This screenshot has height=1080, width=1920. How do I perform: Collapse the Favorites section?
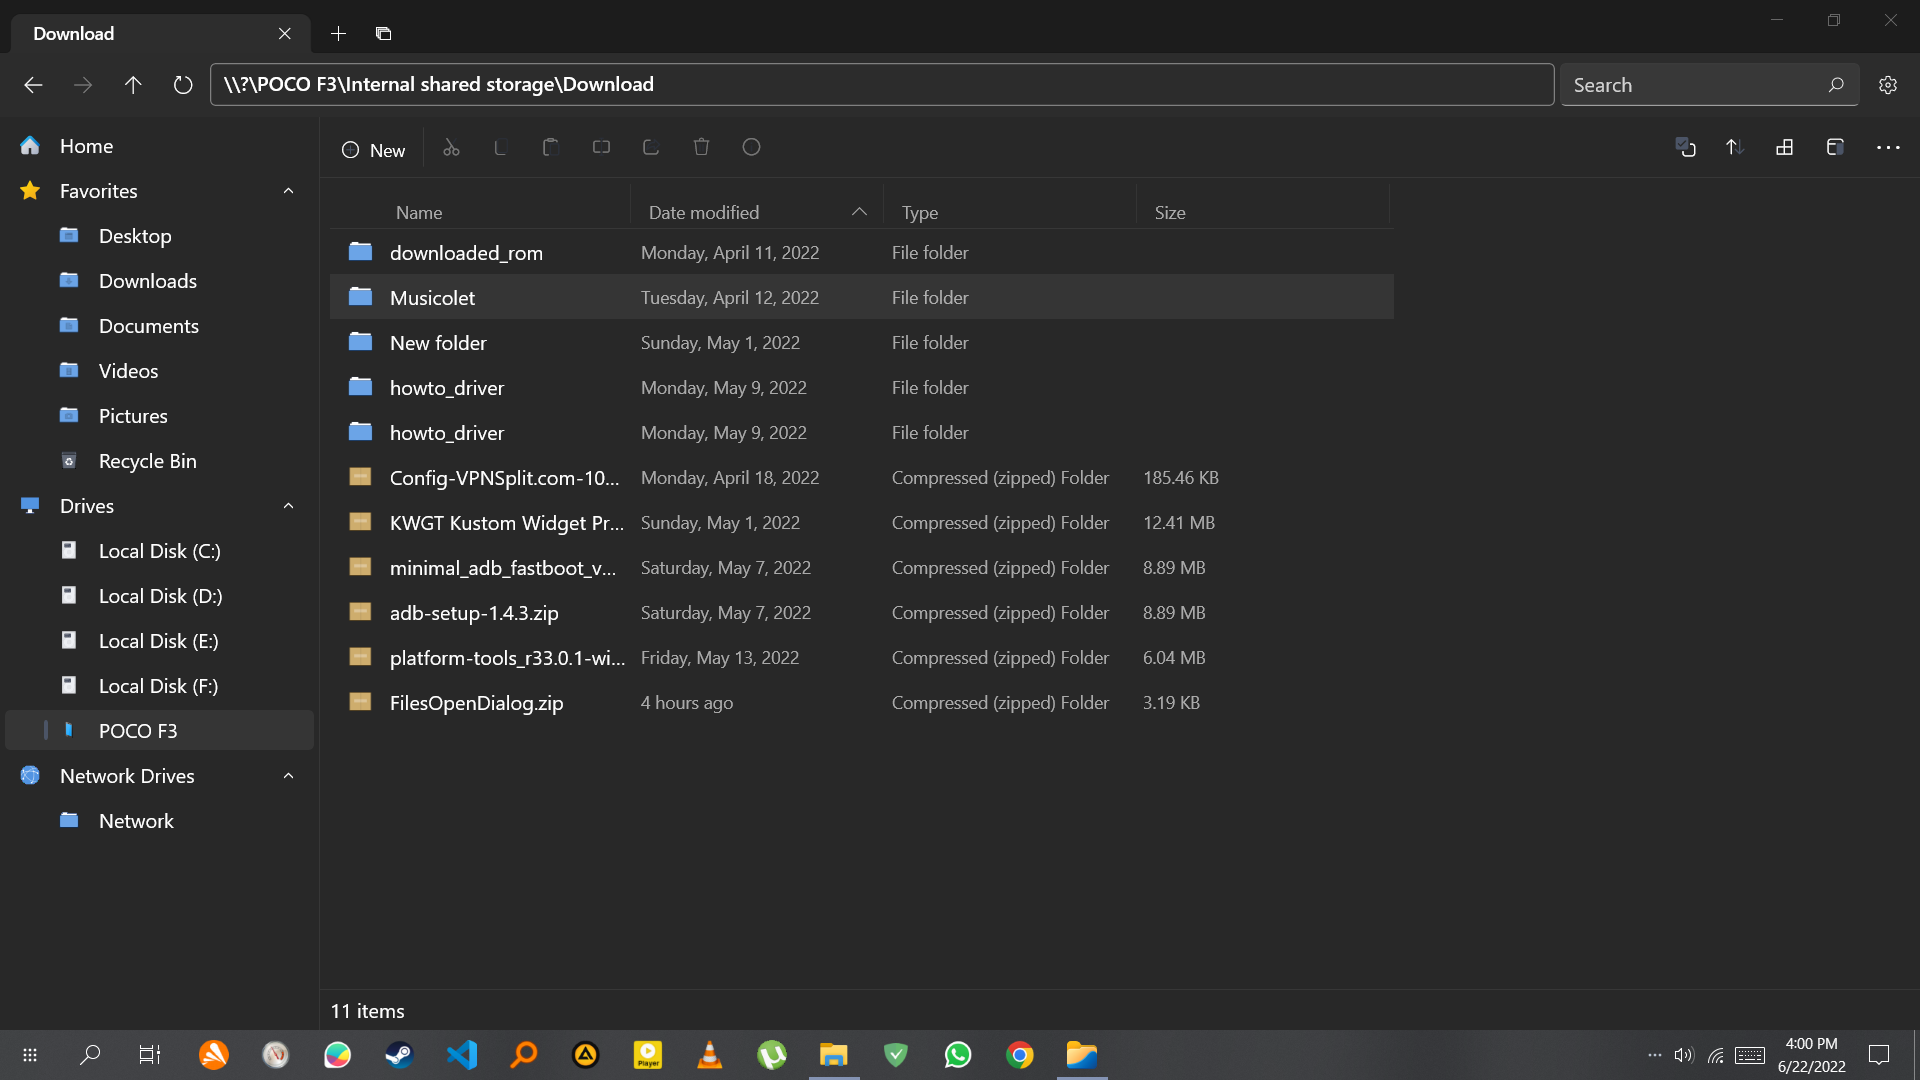[x=288, y=191]
